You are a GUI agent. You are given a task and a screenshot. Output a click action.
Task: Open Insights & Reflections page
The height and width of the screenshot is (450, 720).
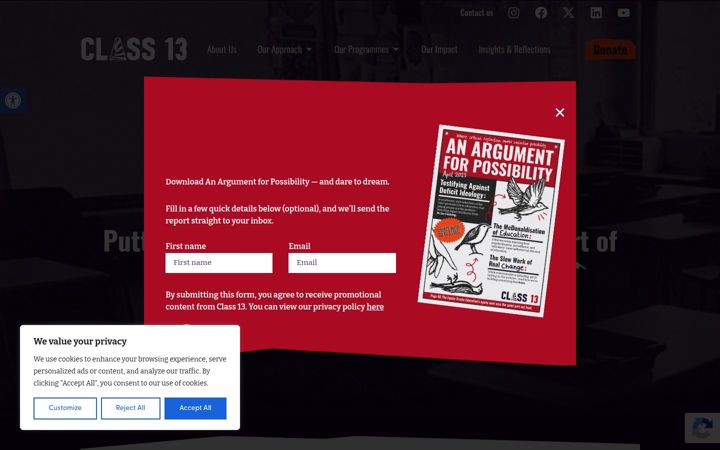tap(514, 49)
